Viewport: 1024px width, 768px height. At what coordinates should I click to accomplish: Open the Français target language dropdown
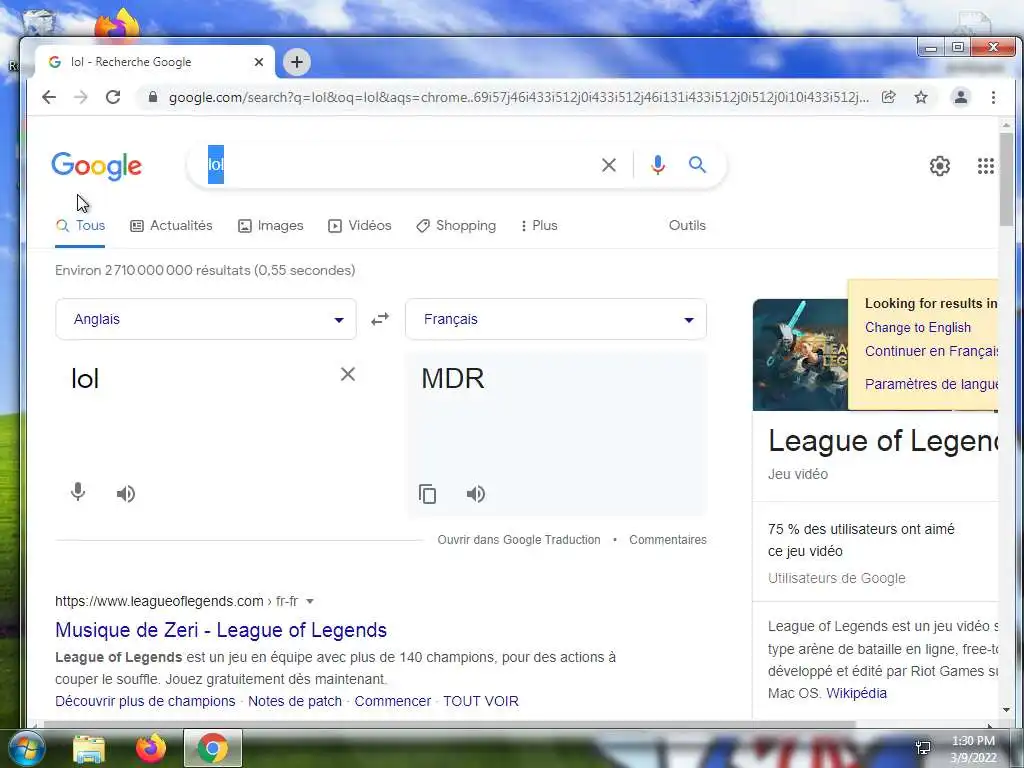click(x=556, y=319)
